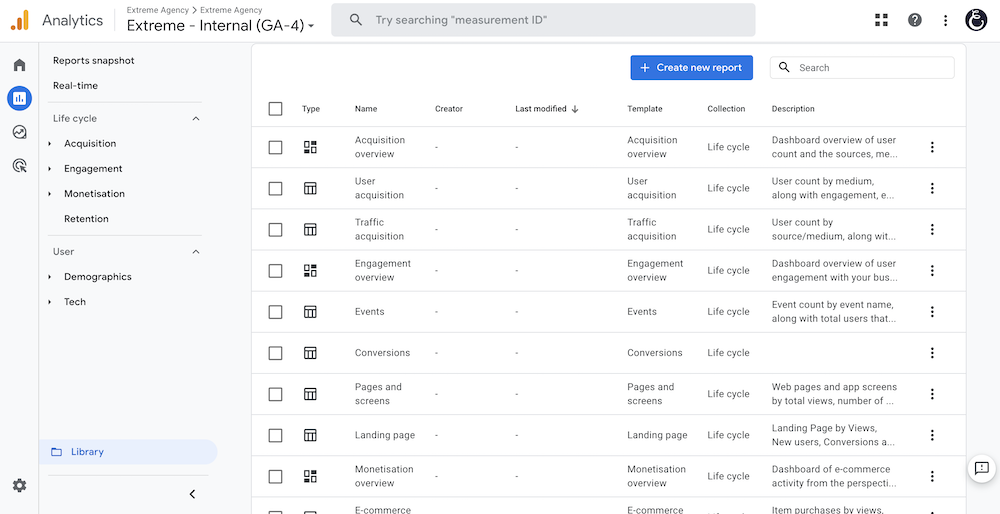Open the Home icon in left rail

tap(20, 65)
